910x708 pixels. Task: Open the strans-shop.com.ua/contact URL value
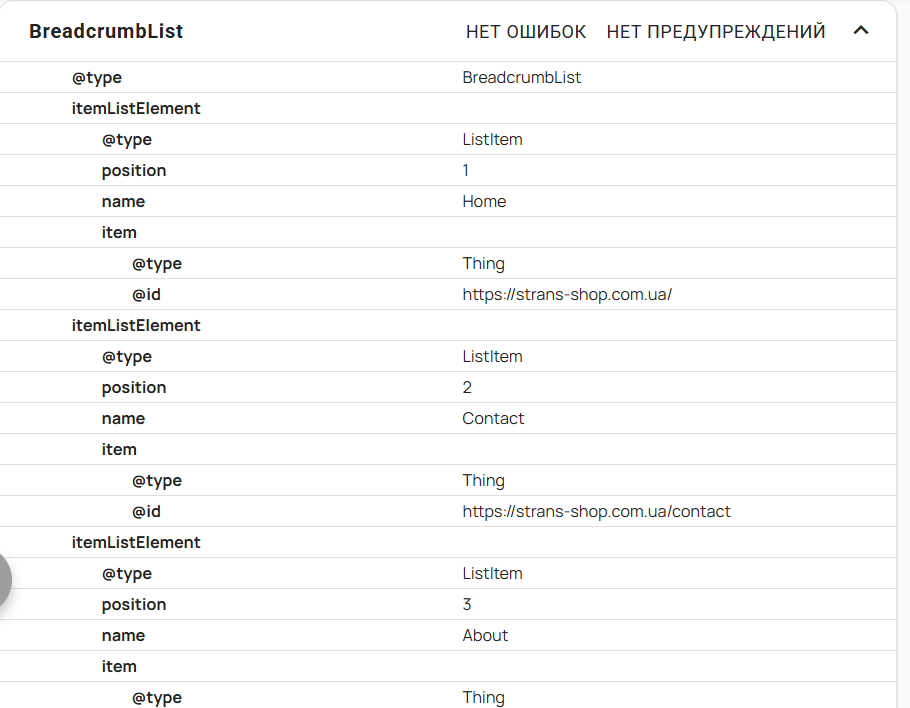point(596,511)
